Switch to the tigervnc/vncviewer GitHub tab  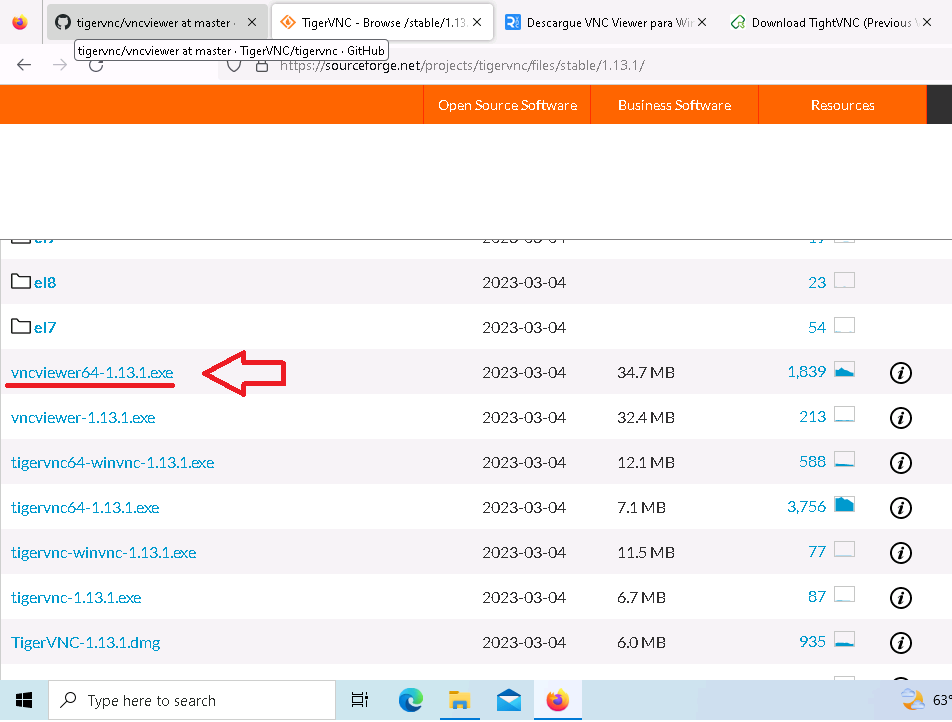(157, 22)
